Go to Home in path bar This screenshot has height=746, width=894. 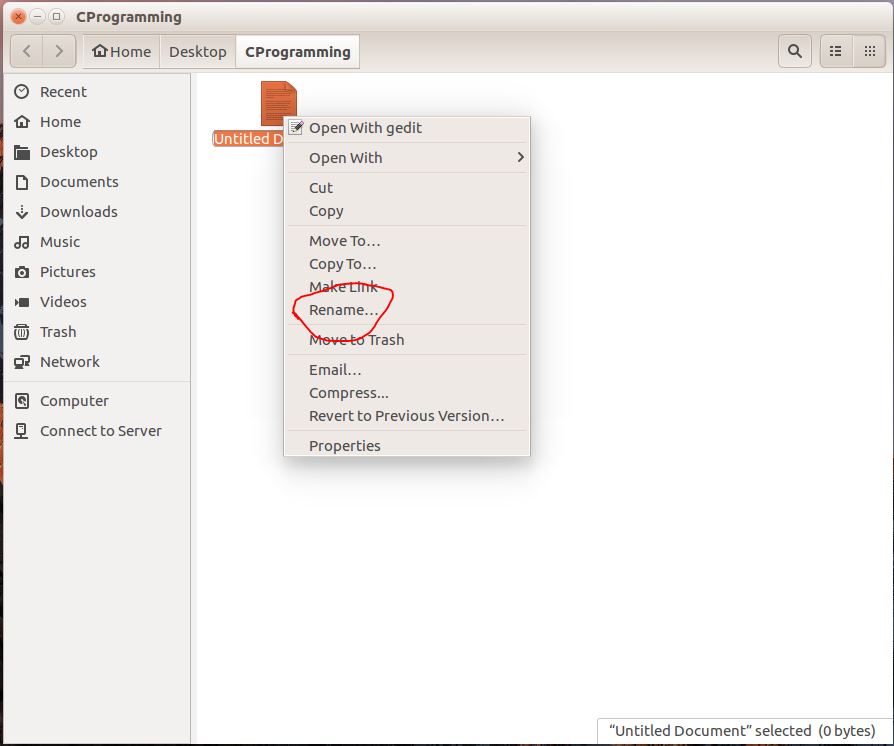pos(122,51)
